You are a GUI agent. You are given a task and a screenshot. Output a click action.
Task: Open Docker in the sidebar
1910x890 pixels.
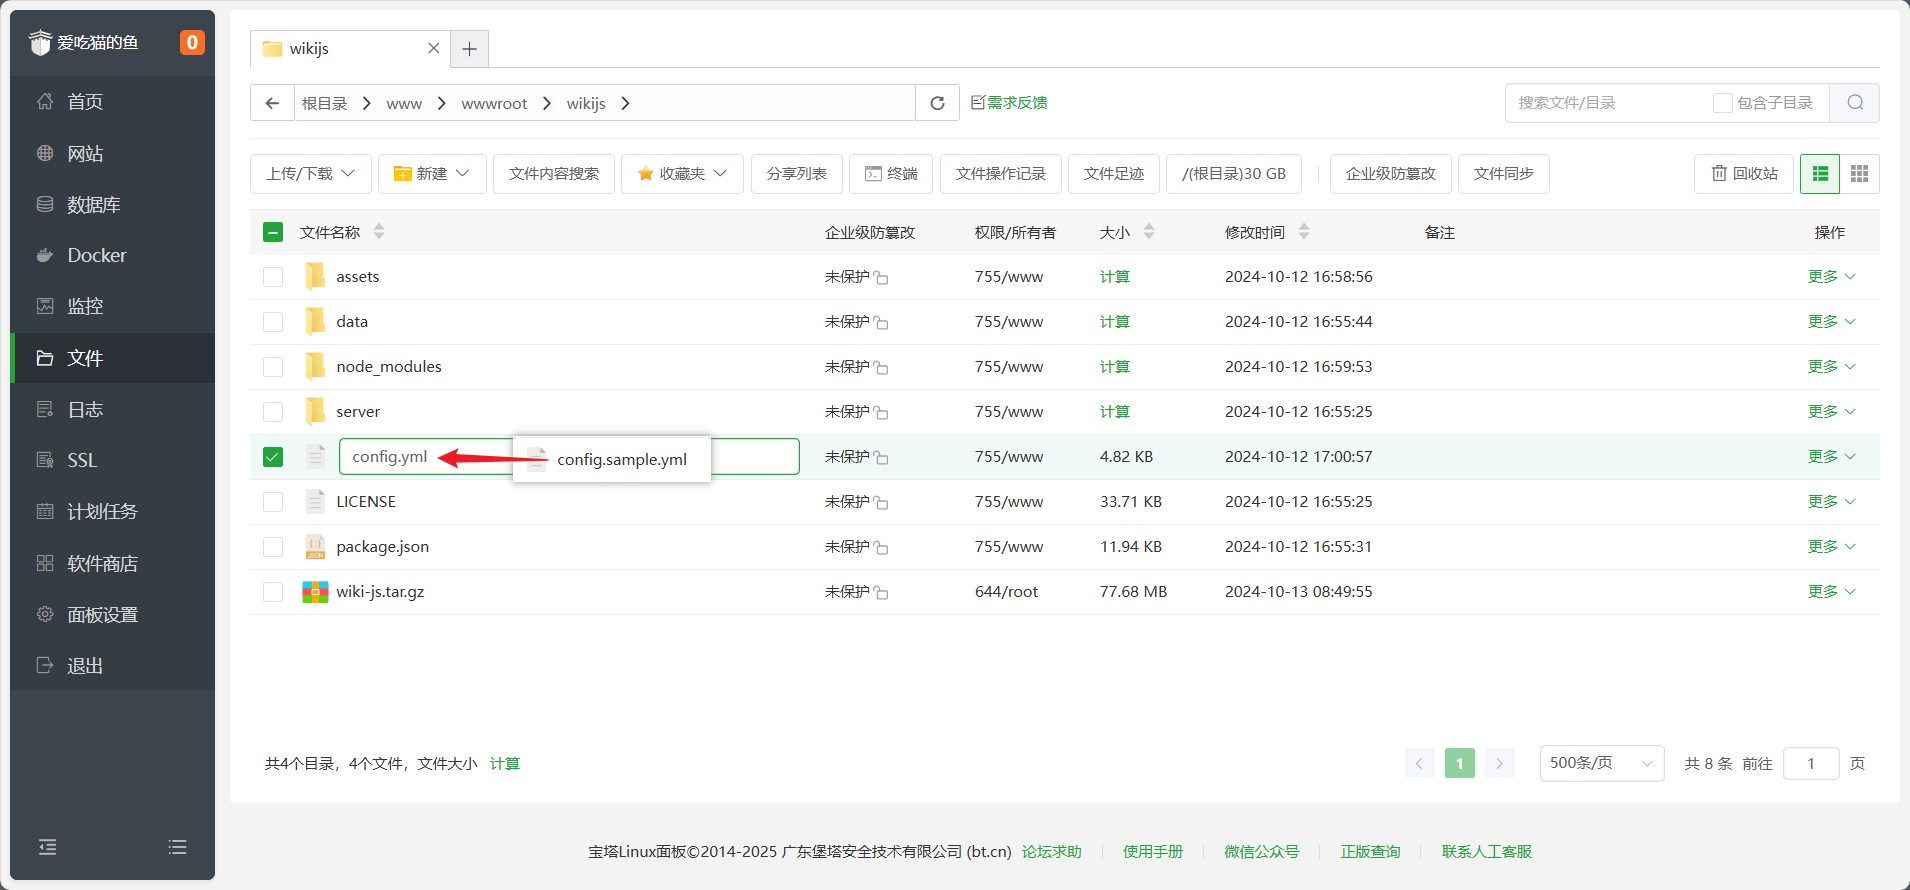pos(96,256)
